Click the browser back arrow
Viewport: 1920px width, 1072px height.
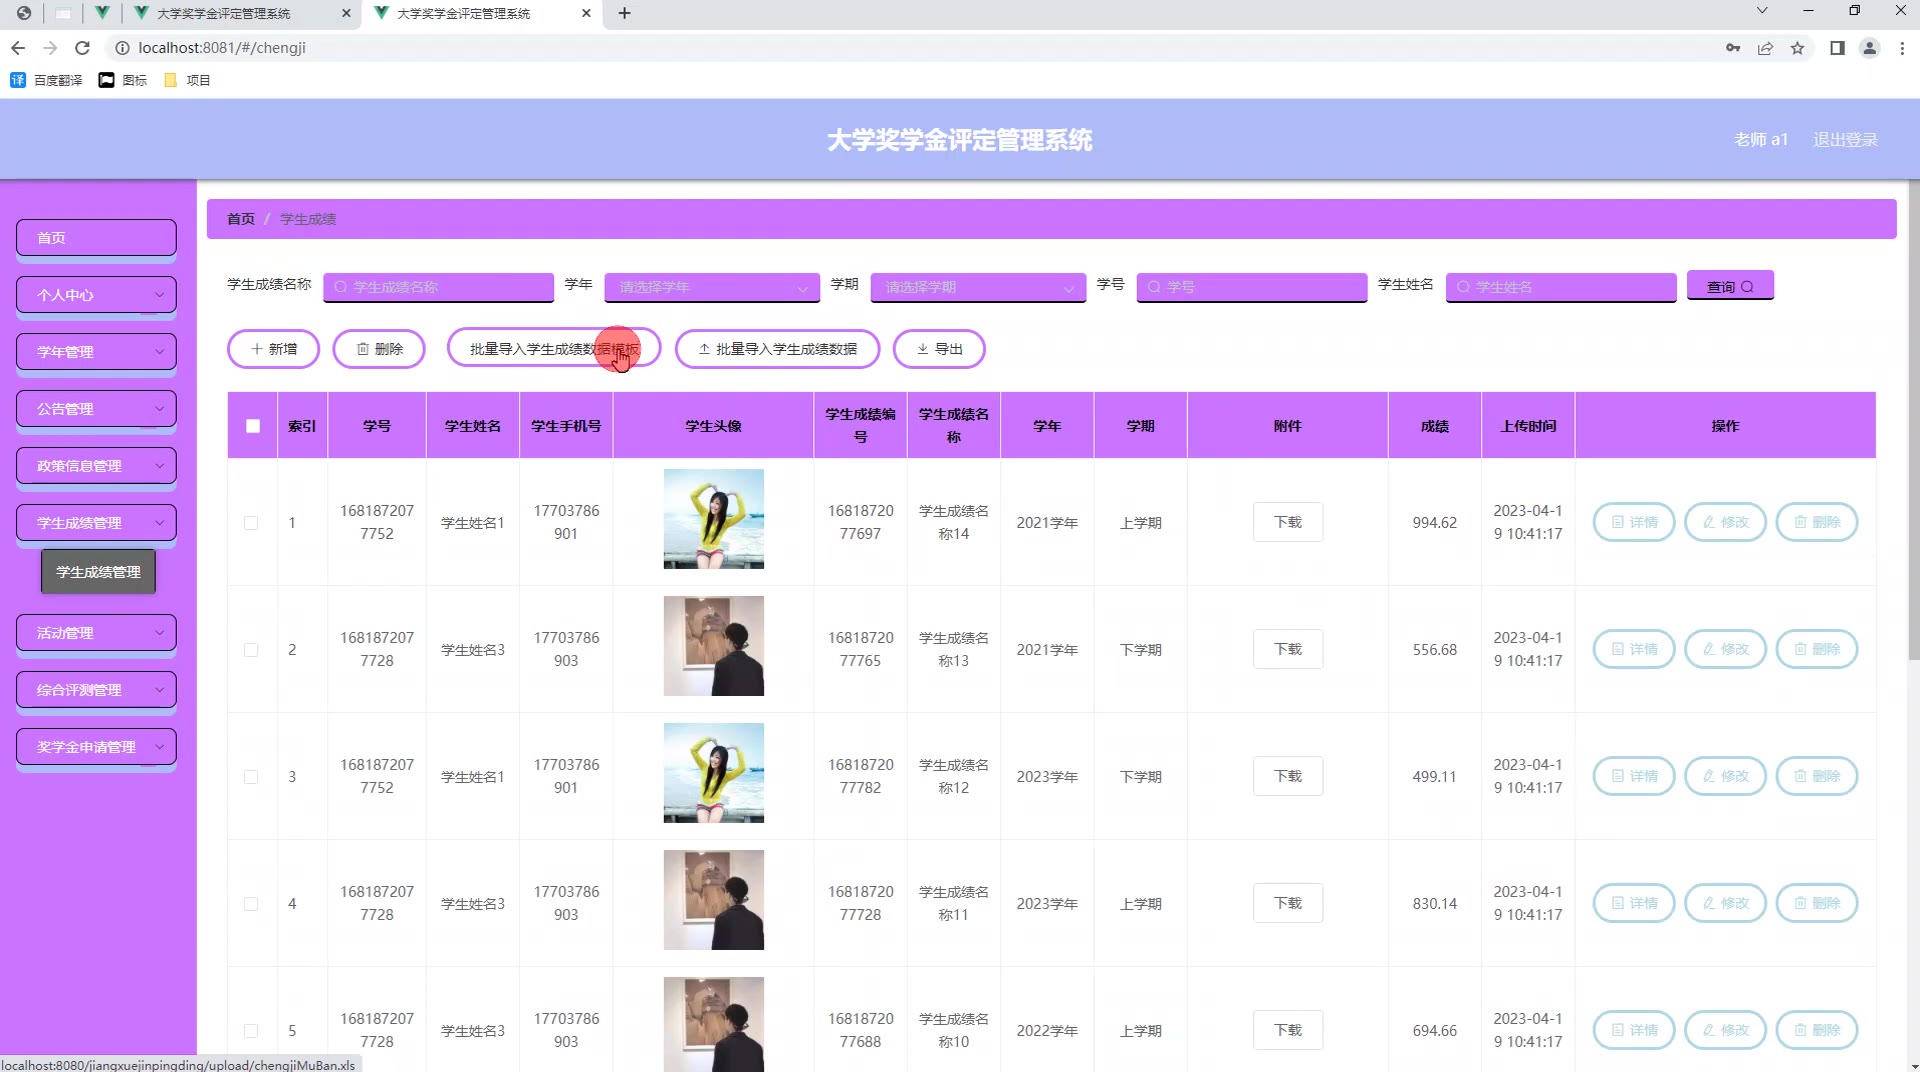pos(18,48)
